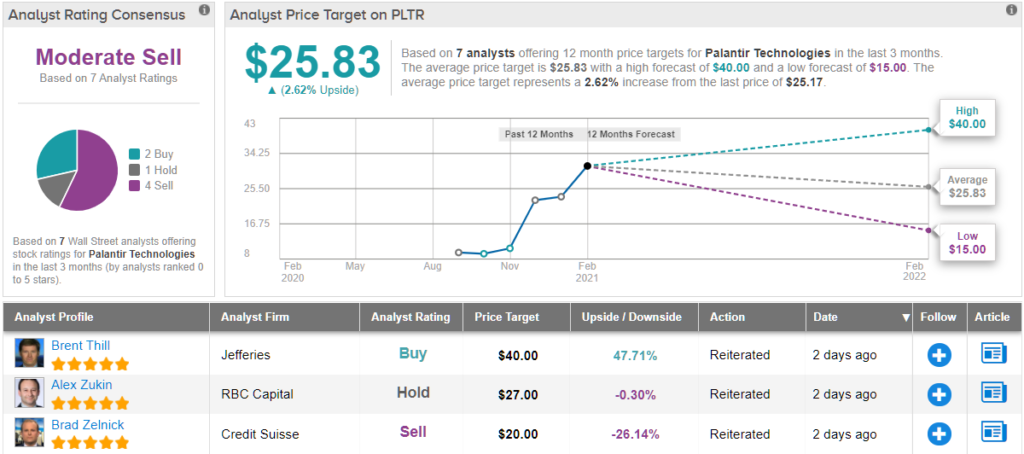Open Alex Zukin analyst profile link
Viewport: 1024px width, 454px height.
click(x=81, y=384)
